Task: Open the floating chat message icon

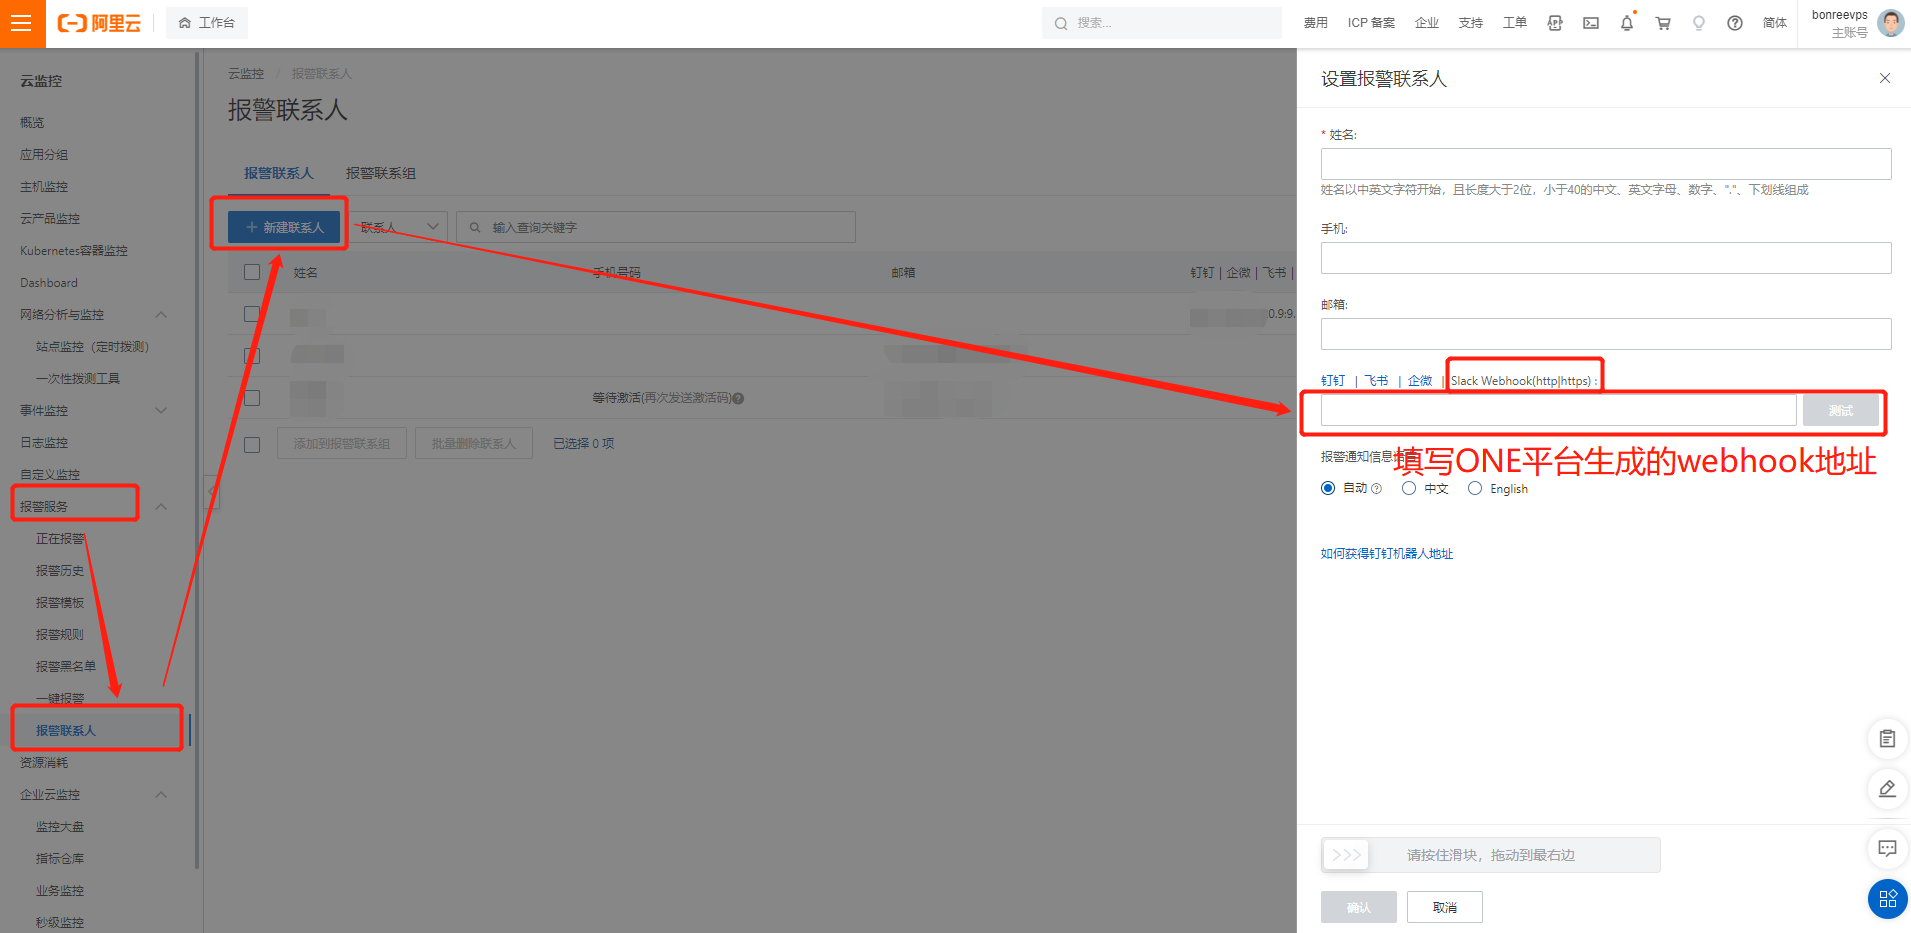Action: click(x=1887, y=849)
